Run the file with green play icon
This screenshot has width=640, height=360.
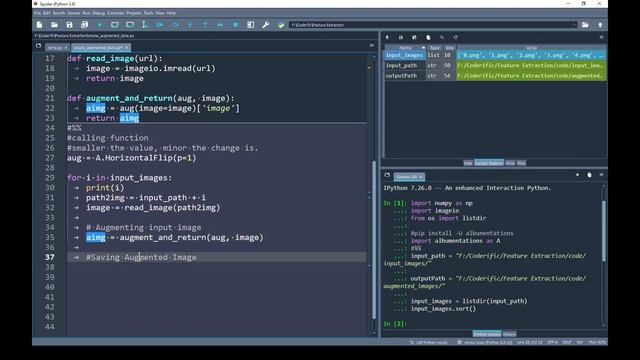pos(100,25)
